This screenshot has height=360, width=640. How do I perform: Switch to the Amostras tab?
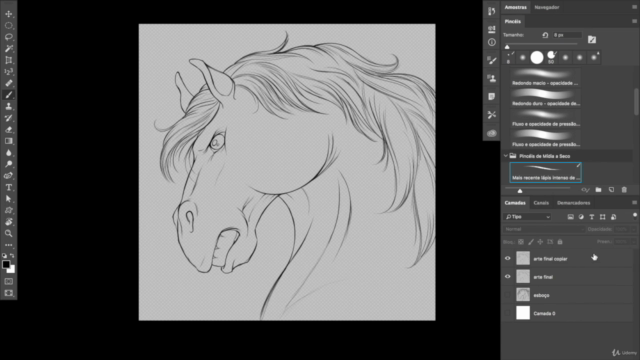[516, 7]
